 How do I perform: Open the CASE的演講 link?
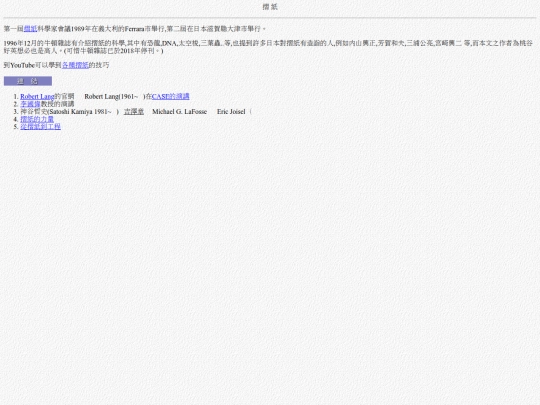click(x=170, y=96)
